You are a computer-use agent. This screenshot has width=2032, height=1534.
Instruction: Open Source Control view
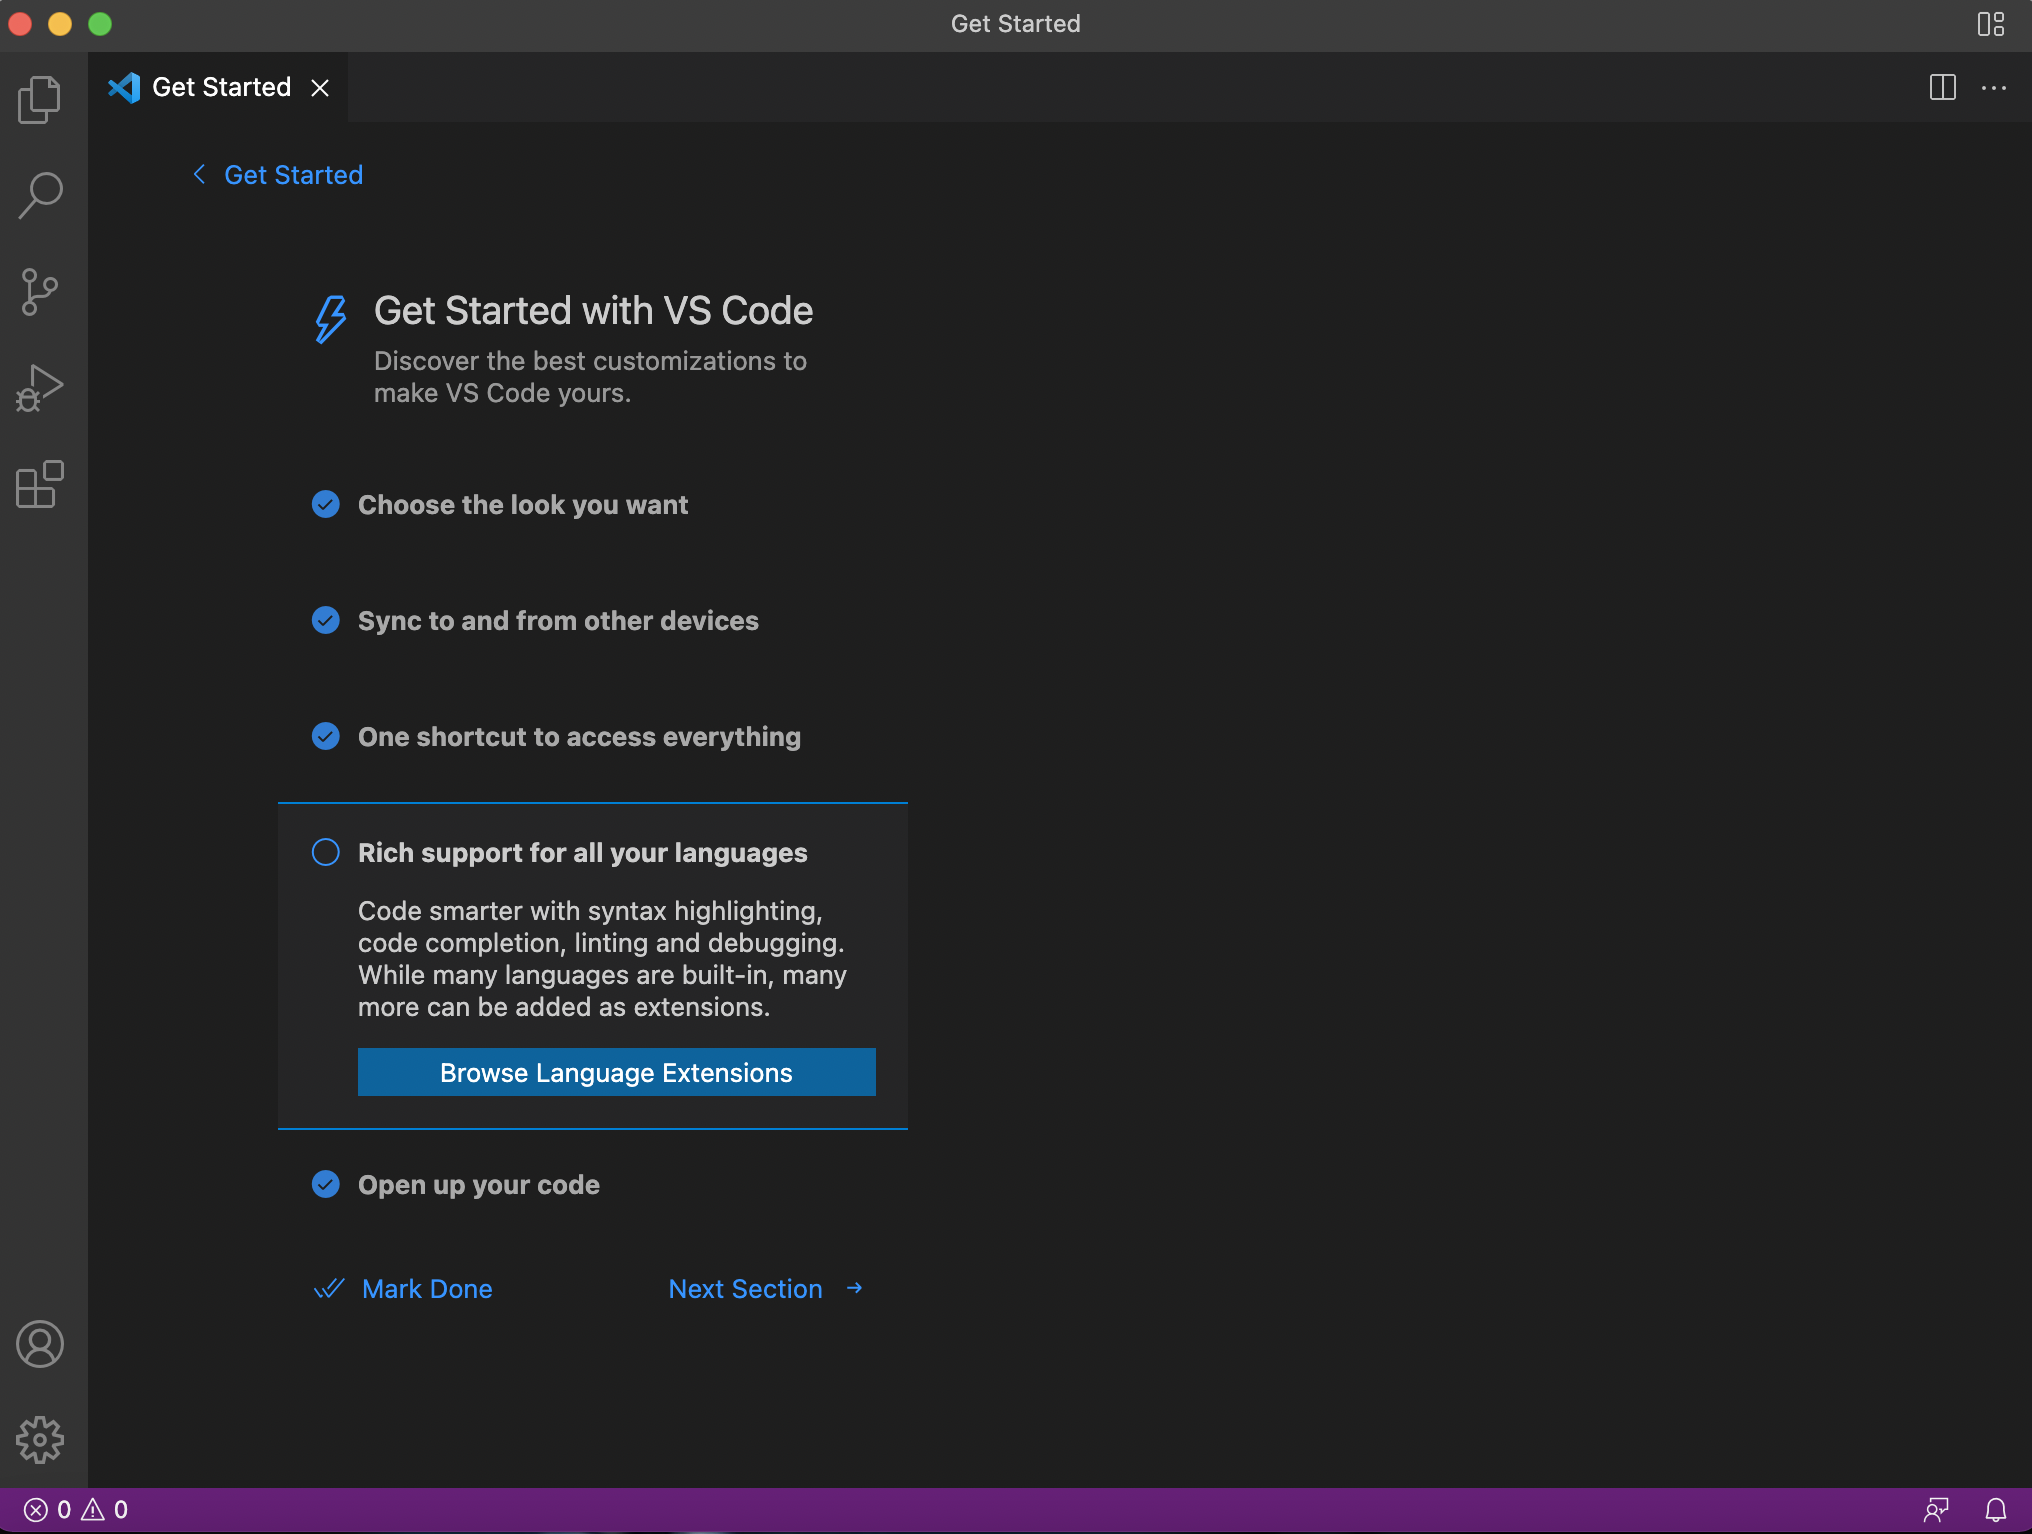pos(40,292)
